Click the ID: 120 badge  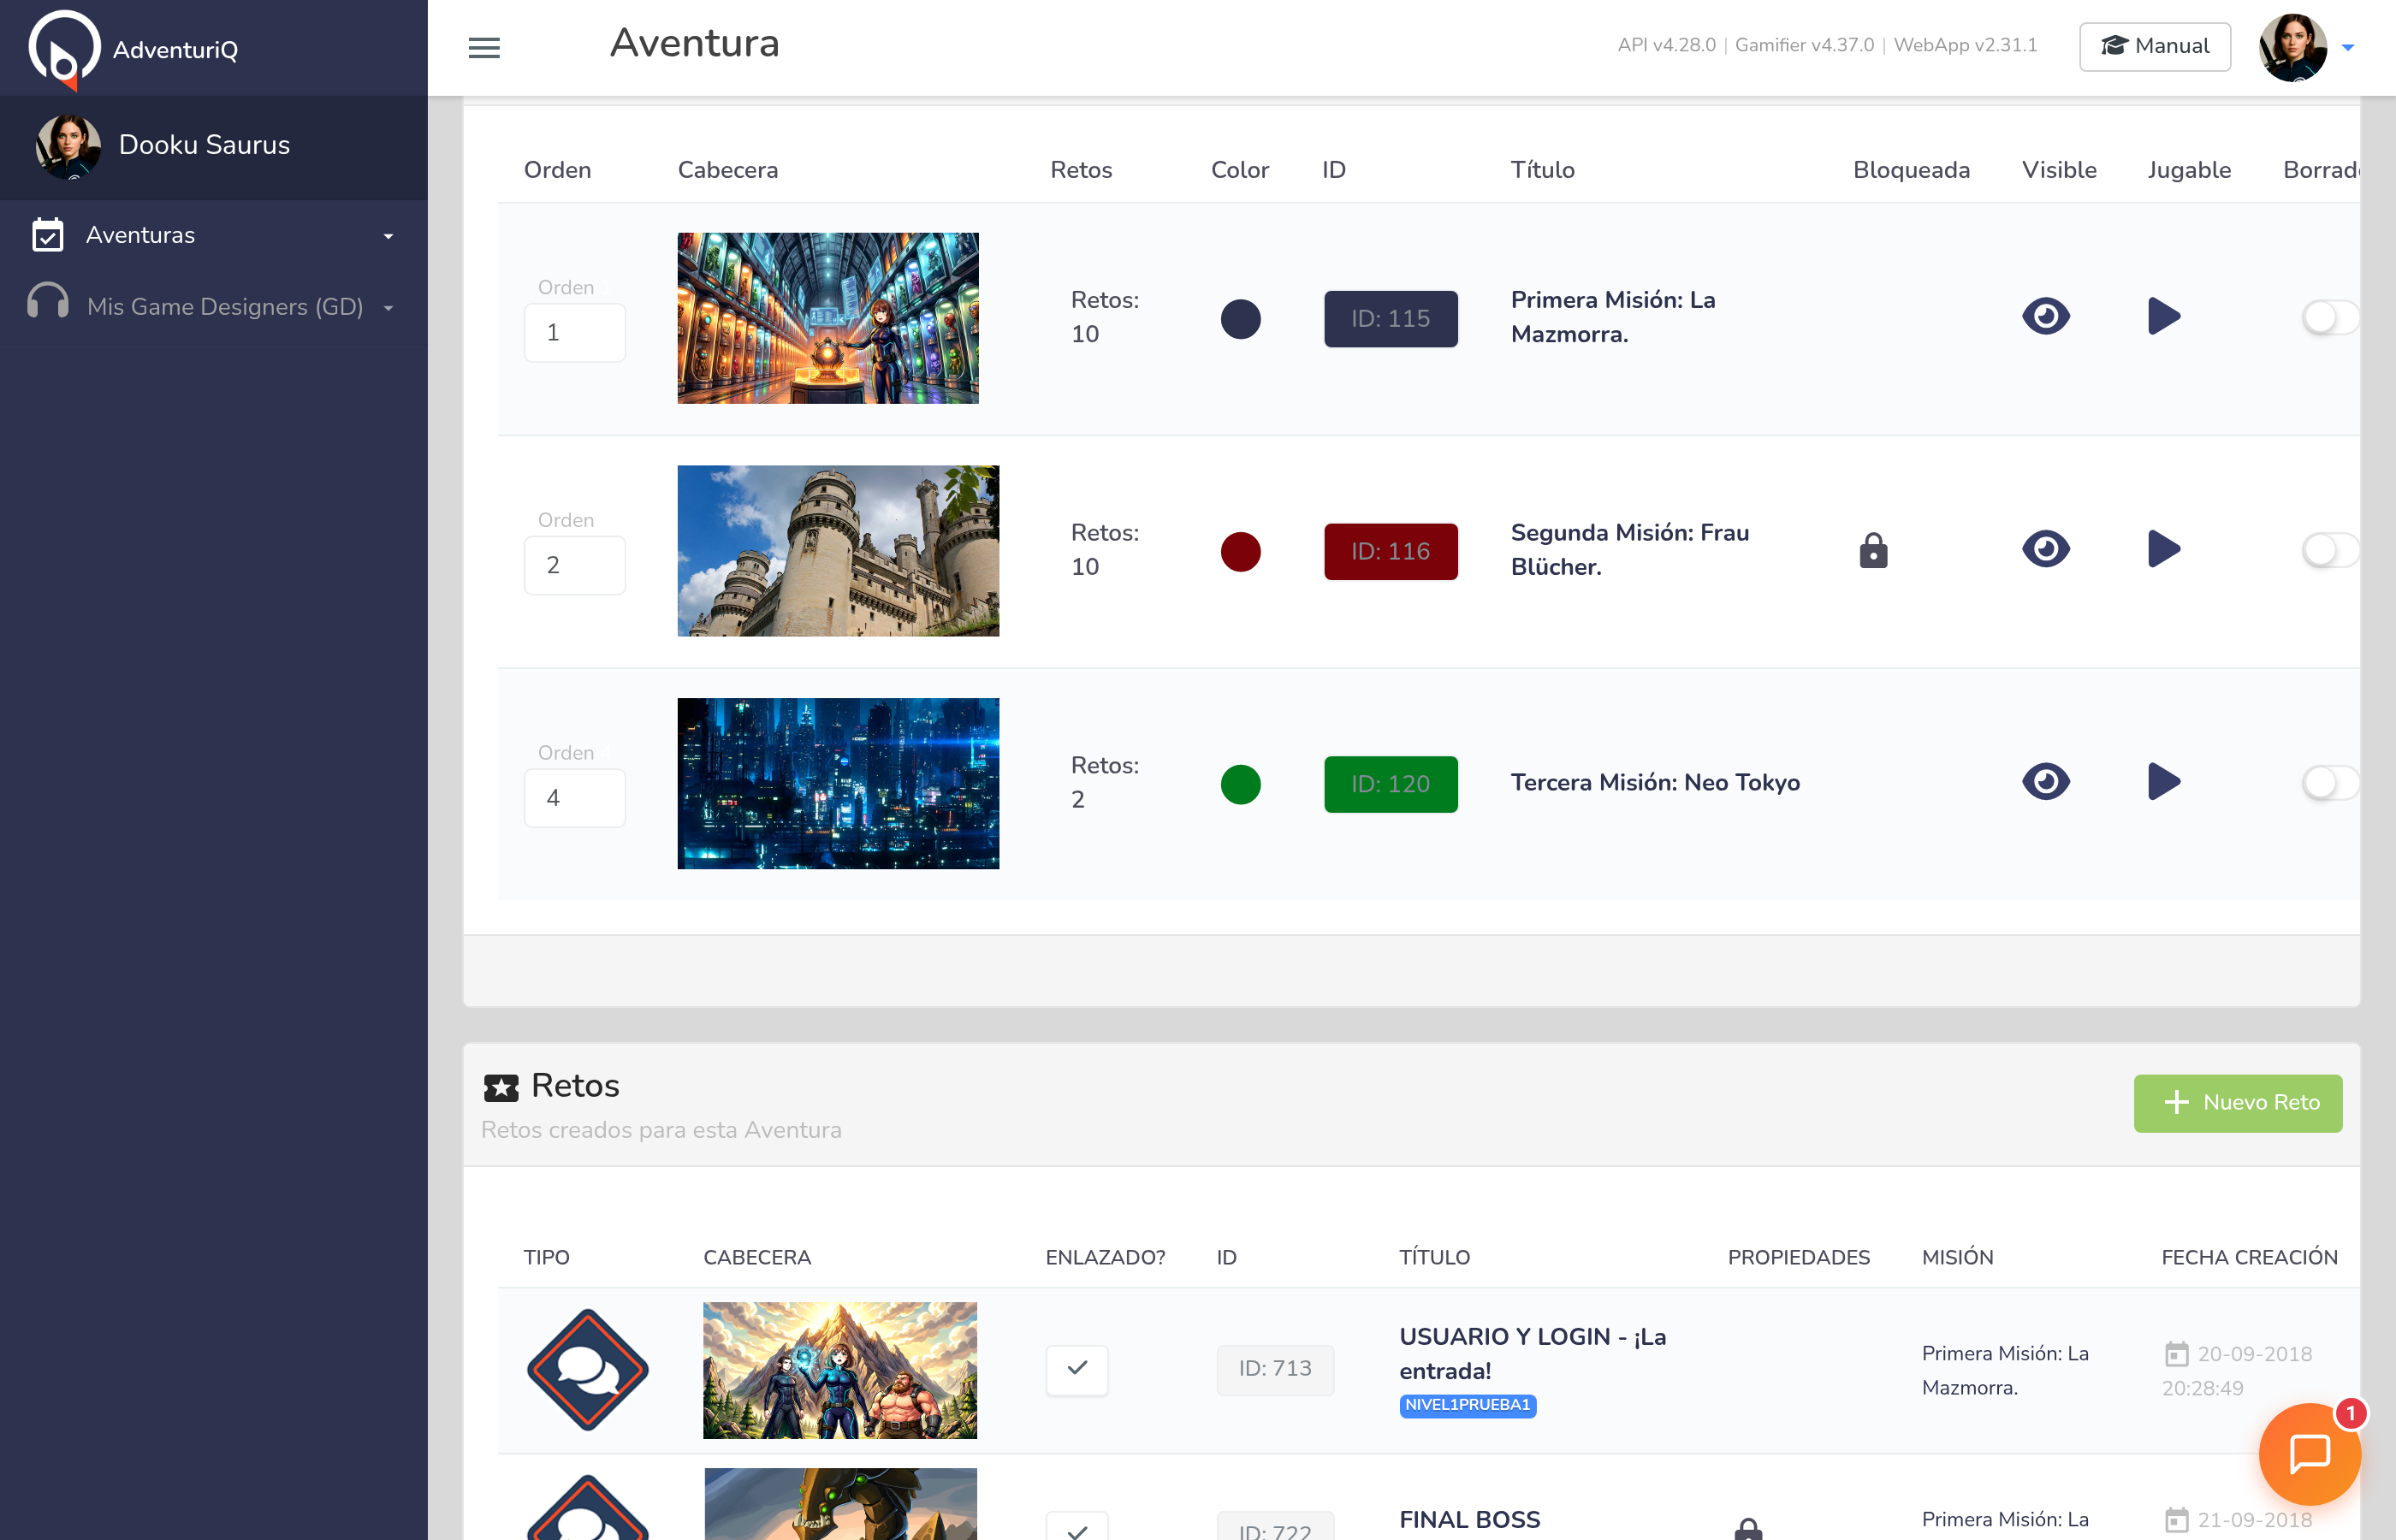click(1391, 785)
